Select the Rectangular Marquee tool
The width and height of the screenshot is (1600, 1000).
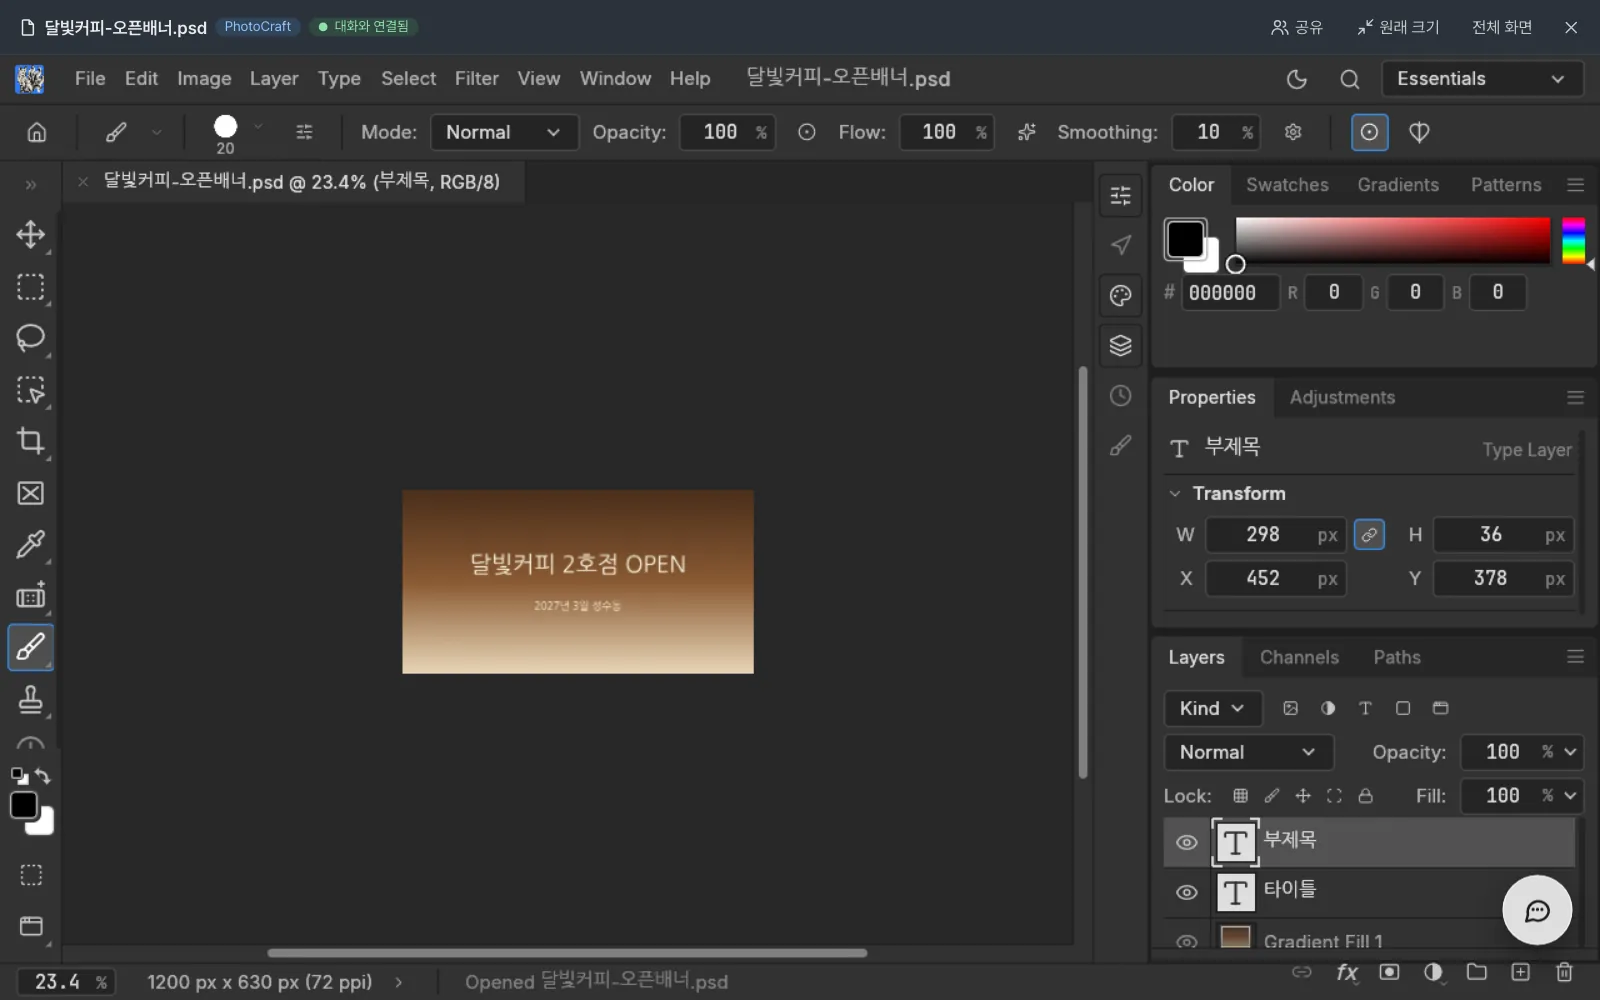pyautogui.click(x=31, y=287)
